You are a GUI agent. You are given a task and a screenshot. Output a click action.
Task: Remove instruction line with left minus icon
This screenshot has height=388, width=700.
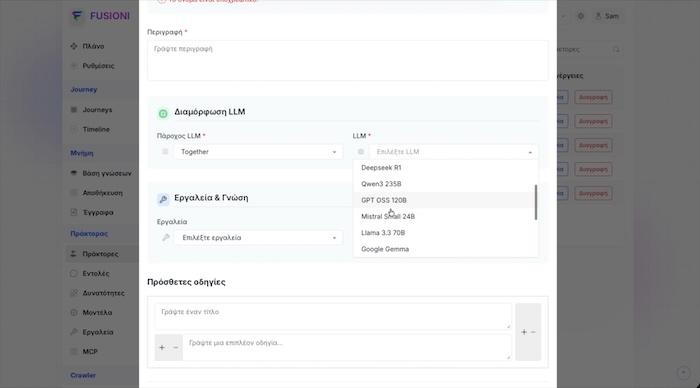[175, 347]
